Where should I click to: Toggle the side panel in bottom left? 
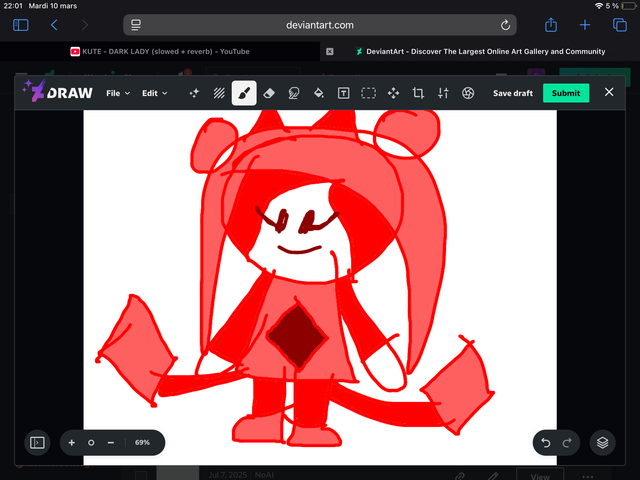(x=38, y=442)
